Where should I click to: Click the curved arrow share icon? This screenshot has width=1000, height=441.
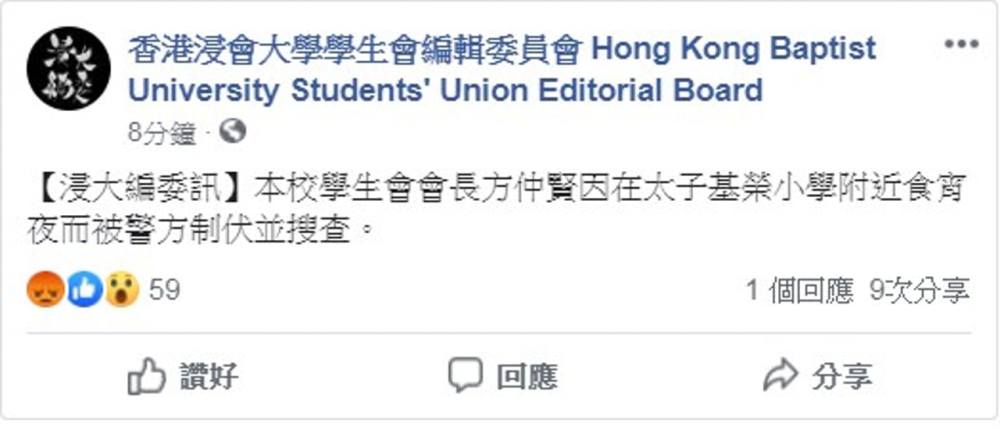pyautogui.click(x=780, y=375)
